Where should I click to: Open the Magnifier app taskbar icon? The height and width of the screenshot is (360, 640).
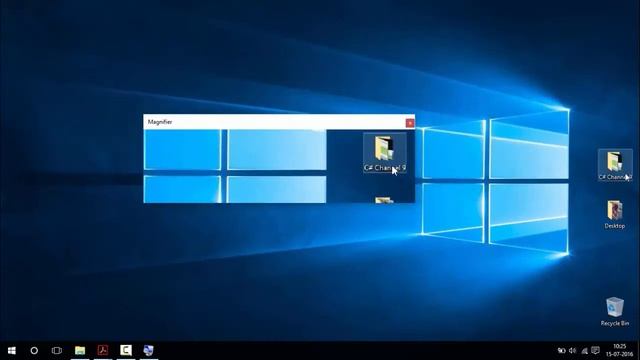[x=149, y=351]
